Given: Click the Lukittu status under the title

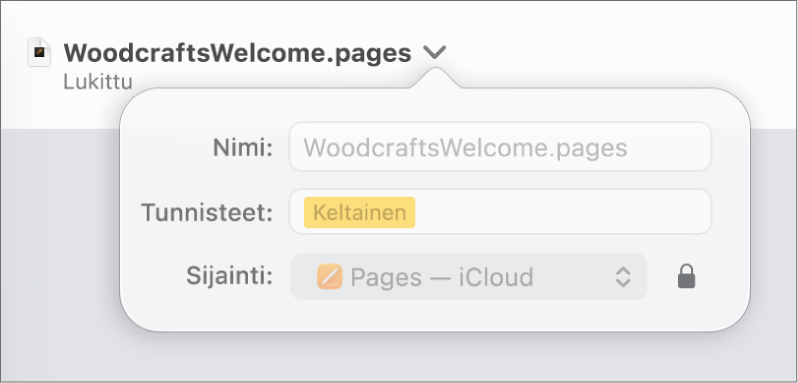Looking at the screenshot, I should coord(98,82).
